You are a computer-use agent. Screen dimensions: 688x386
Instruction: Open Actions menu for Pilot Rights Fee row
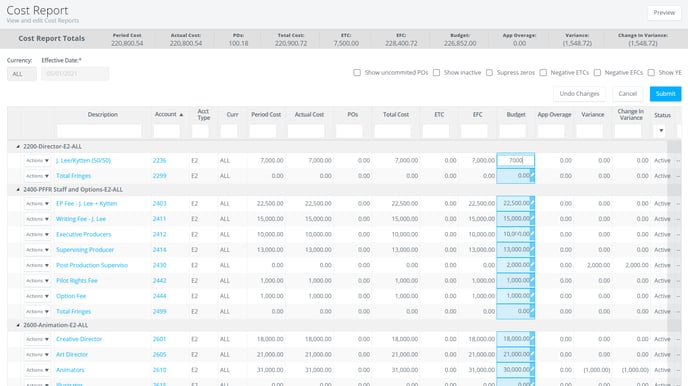[37, 281]
